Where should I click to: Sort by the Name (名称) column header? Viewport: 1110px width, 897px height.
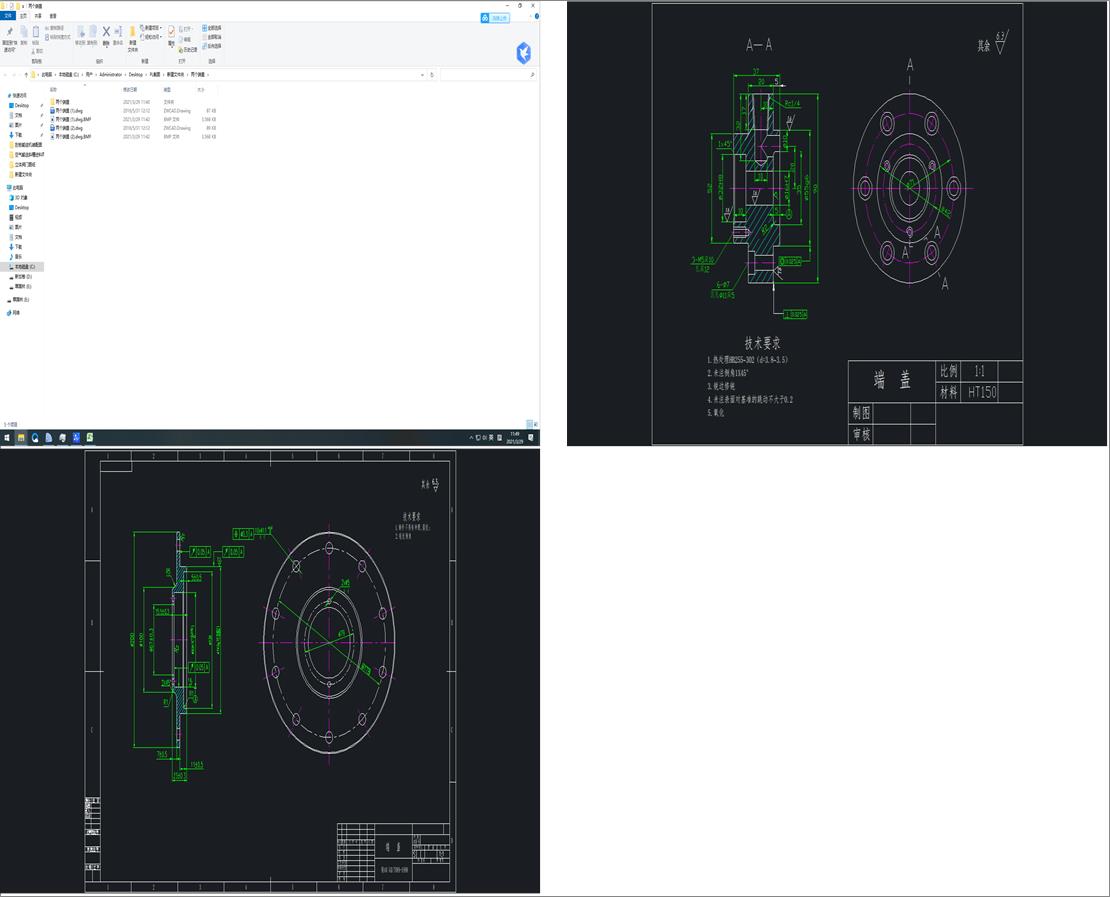[x=53, y=90]
